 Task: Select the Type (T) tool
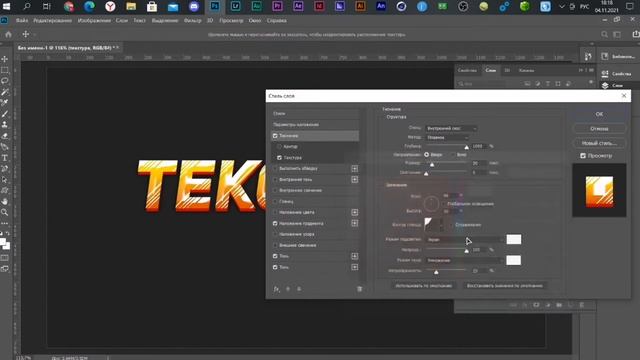(x=5, y=158)
